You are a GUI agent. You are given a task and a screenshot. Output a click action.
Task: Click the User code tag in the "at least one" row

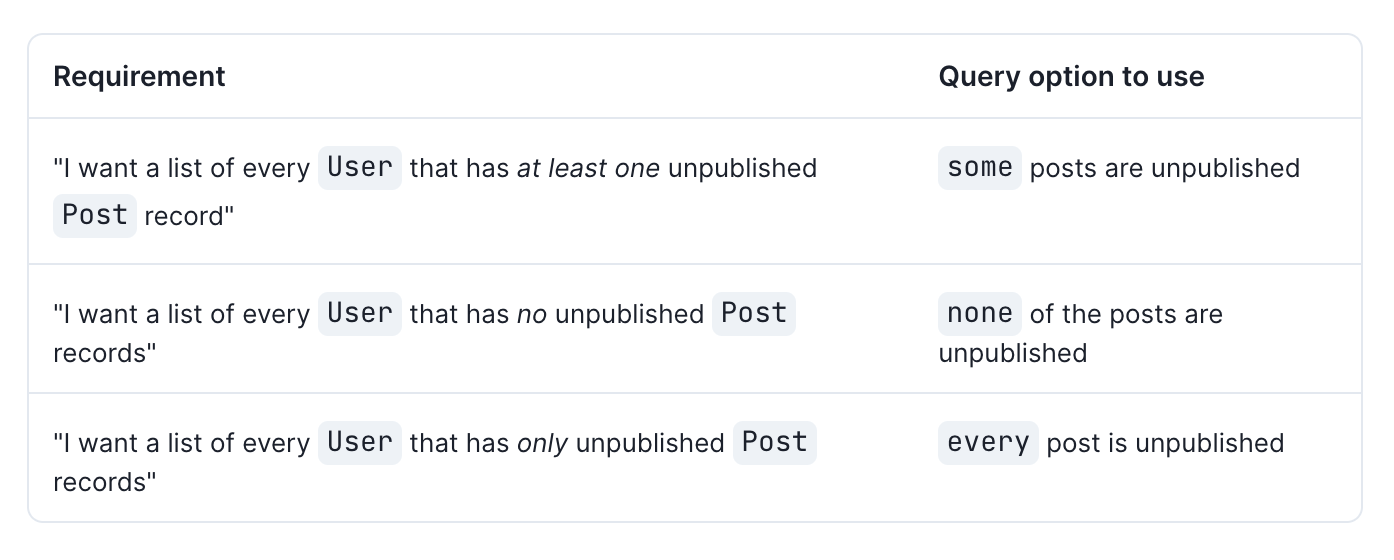(360, 167)
